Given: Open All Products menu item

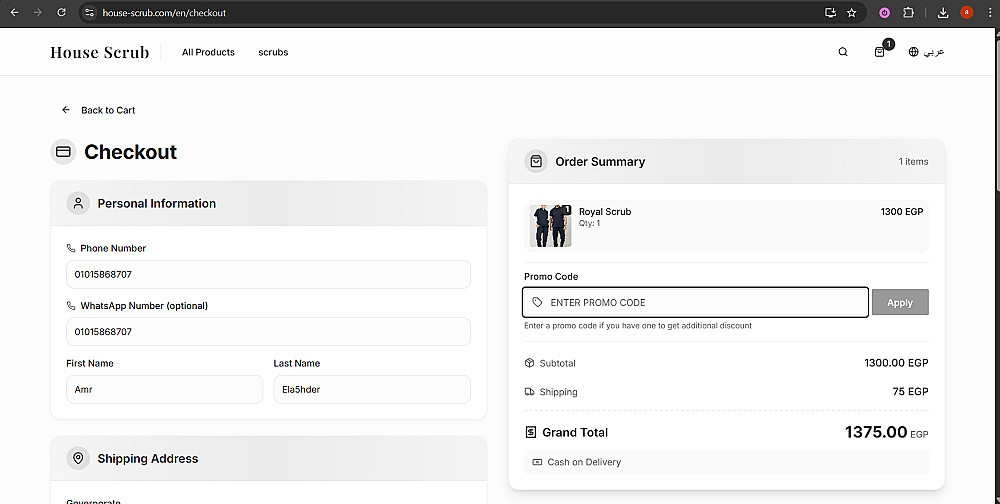Looking at the screenshot, I should [x=208, y=52].
